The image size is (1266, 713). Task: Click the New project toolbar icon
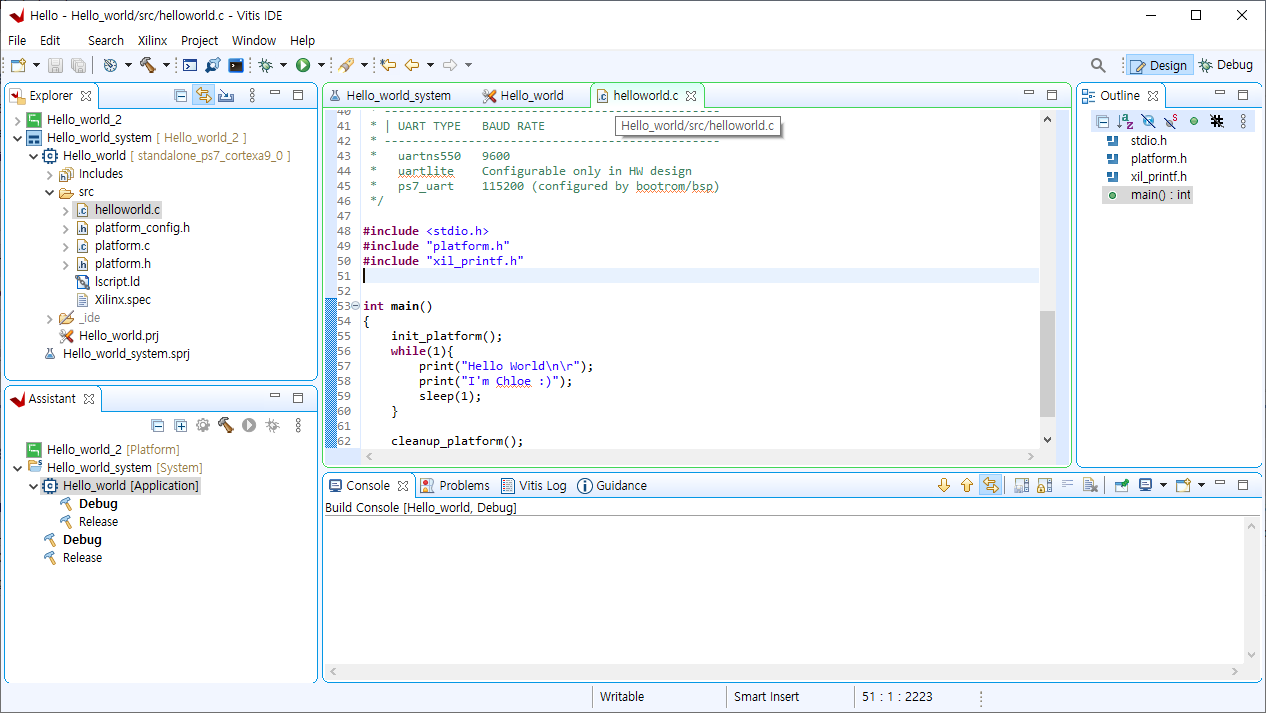(x=18, y=65)
